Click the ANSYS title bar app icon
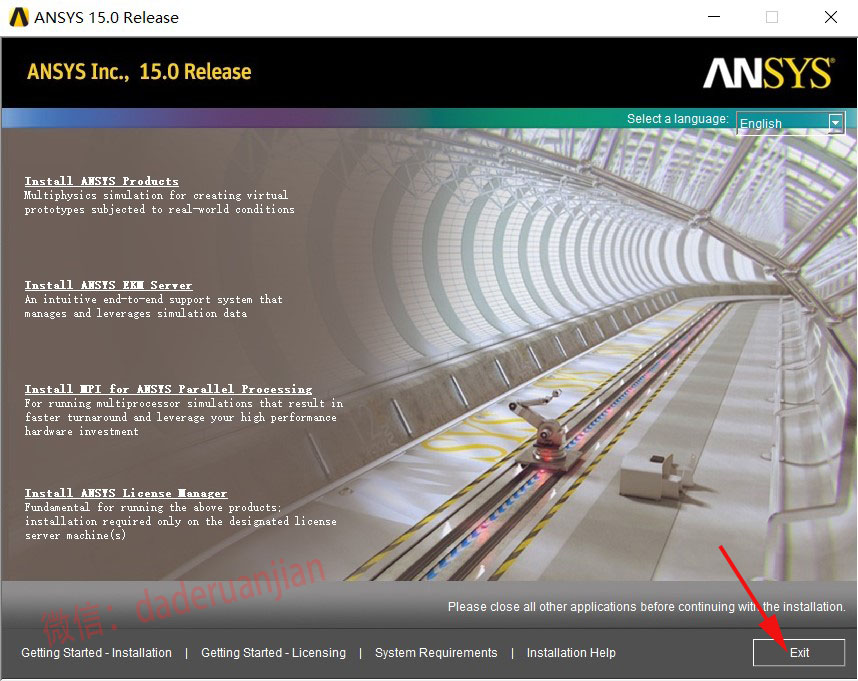The image size is (858, 681). tap(19, 18)
